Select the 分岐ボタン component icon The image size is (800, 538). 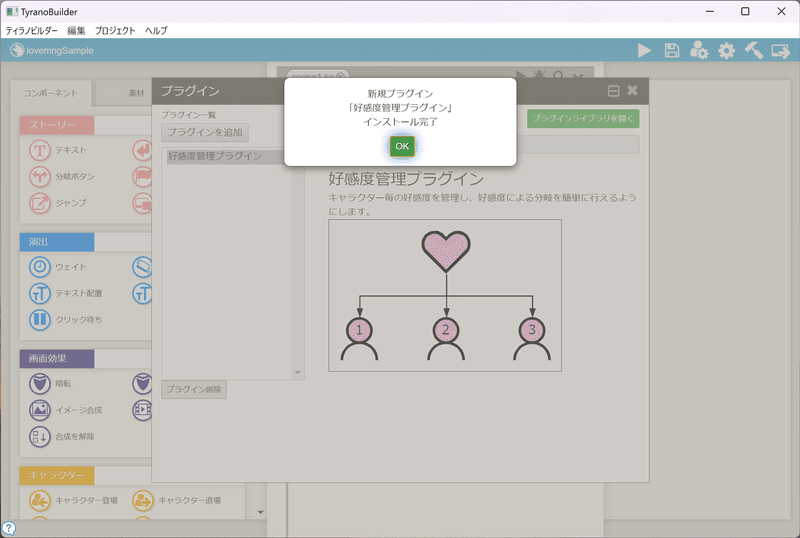[x=39, y=177]
